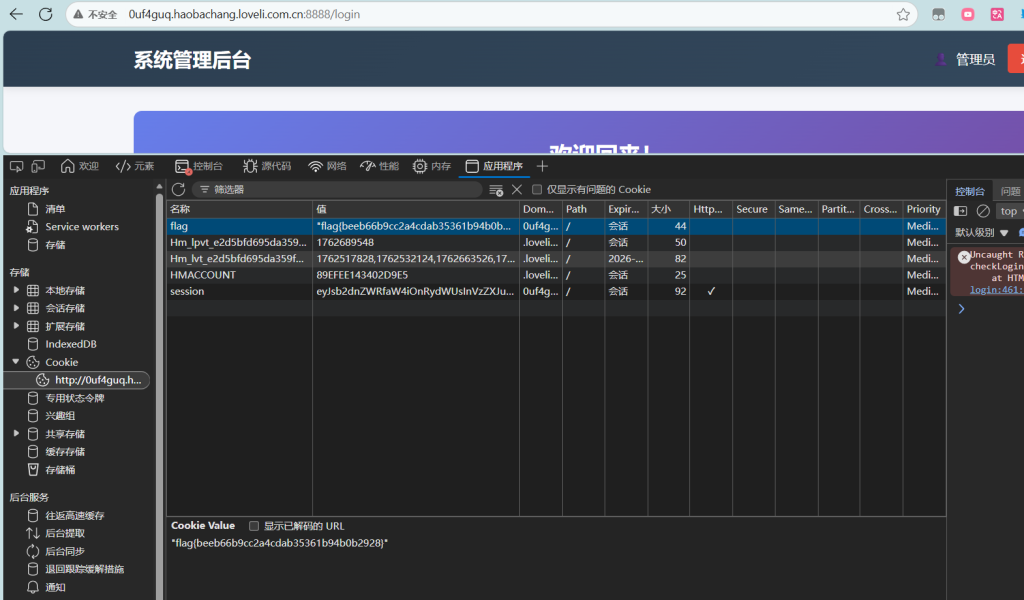Open the 源代码 tab
The image size is (1024, 600).
[267, 166]
